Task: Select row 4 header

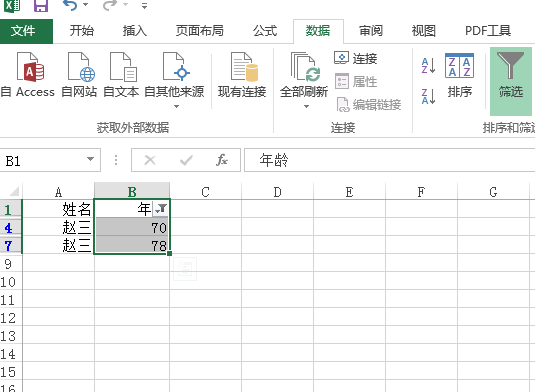Action: pyautogui.click(x=11, y=227)
